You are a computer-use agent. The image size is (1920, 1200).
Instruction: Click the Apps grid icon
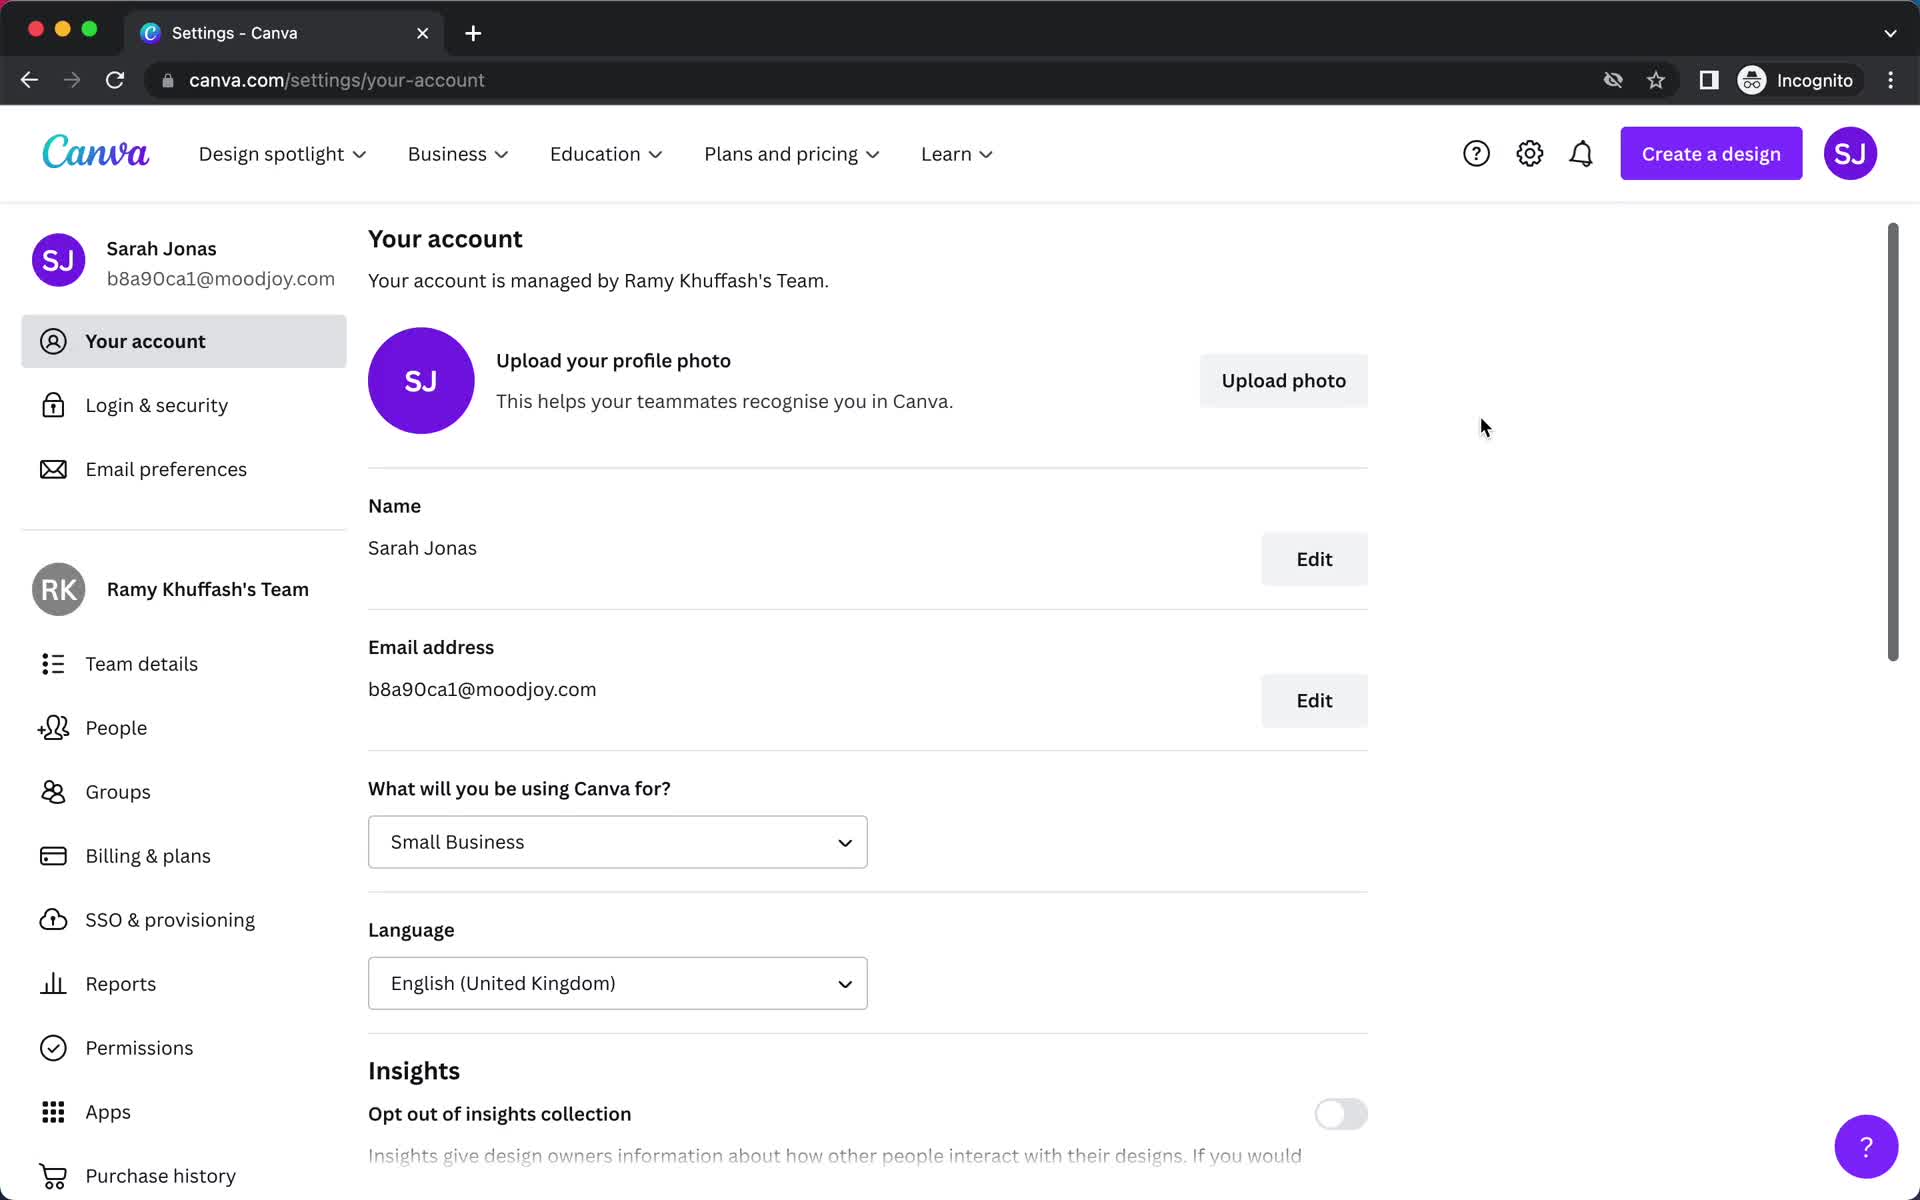coord(53,1112)
